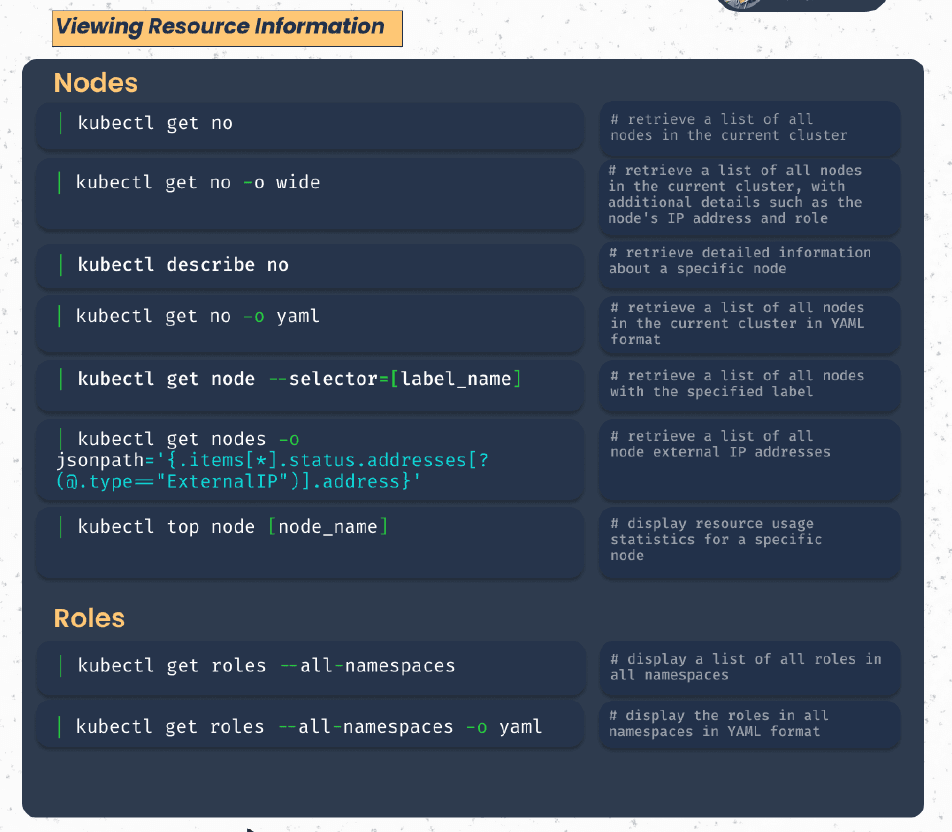Click the Viewing Resource Information title banner
Screen dimensions: 952x832
[227, 28]
